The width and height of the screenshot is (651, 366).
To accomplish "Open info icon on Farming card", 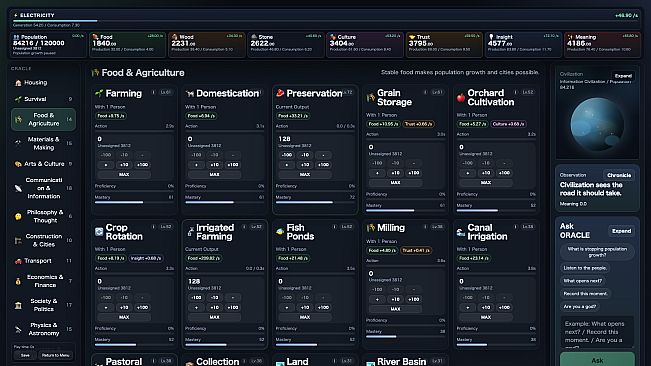I will 153,92.
